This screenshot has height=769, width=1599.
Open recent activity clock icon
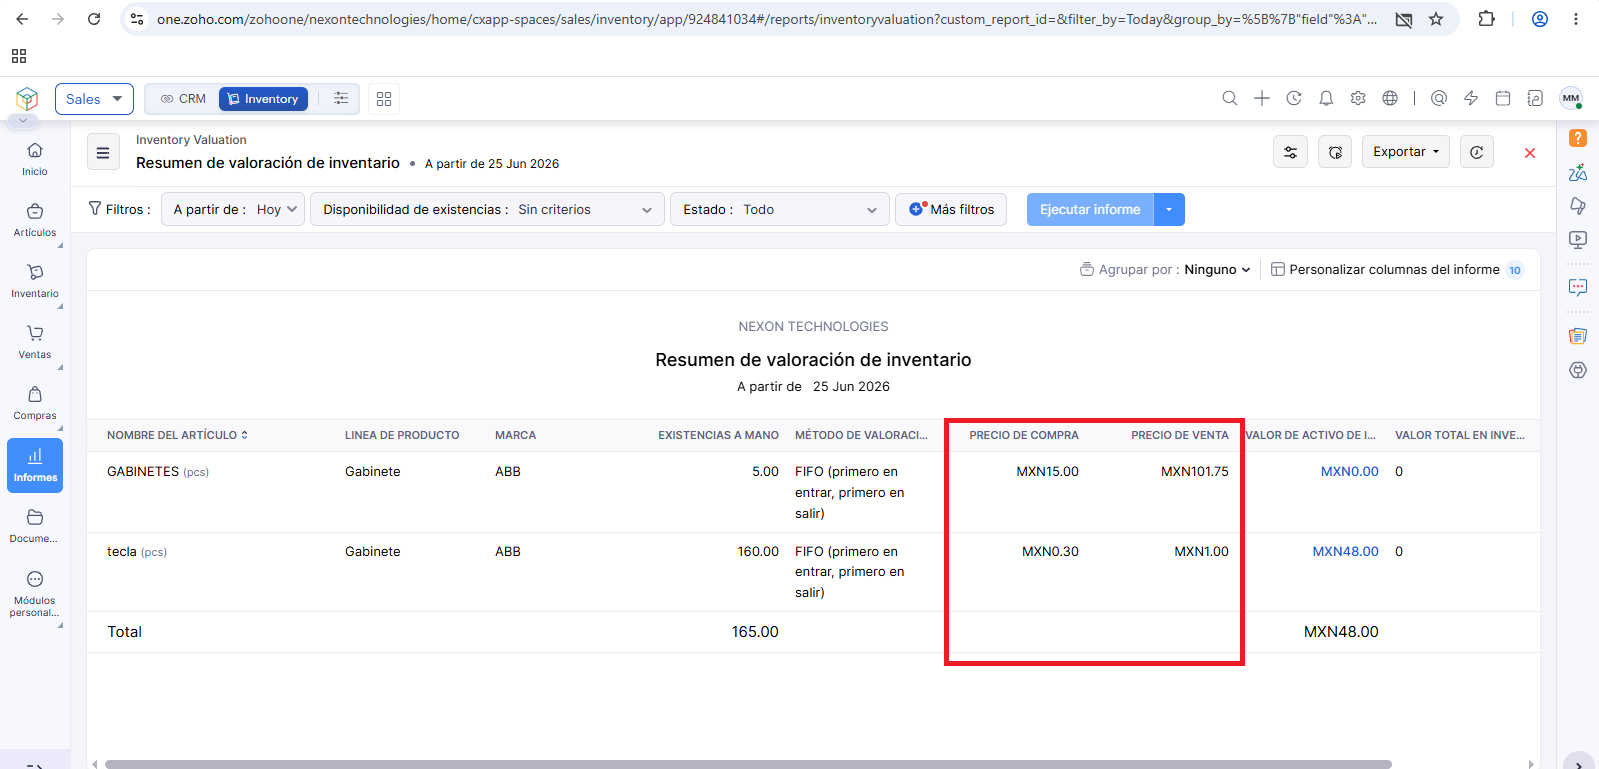point(1294,98)
